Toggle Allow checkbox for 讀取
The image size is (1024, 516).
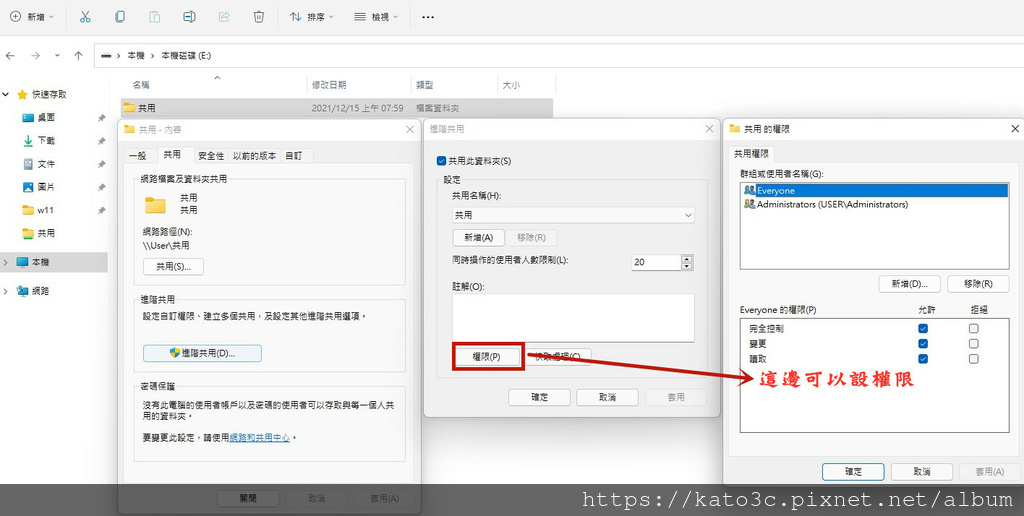click(x=923, y=359)
